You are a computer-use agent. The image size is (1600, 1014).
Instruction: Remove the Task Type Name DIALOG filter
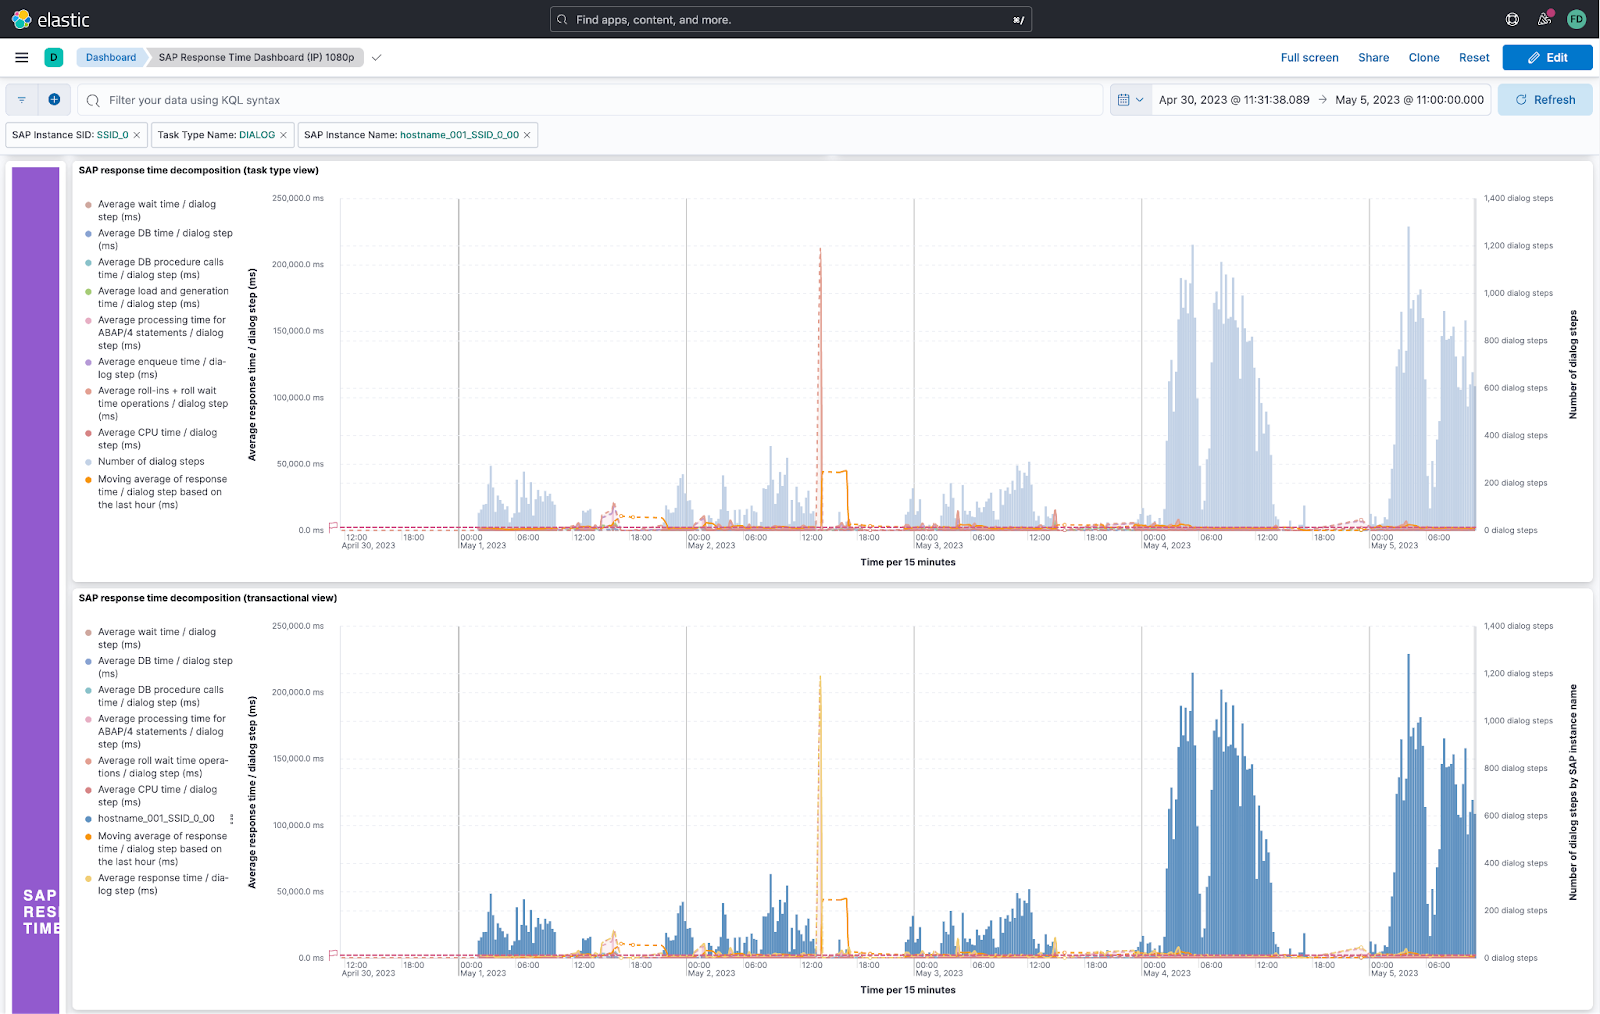283,135
